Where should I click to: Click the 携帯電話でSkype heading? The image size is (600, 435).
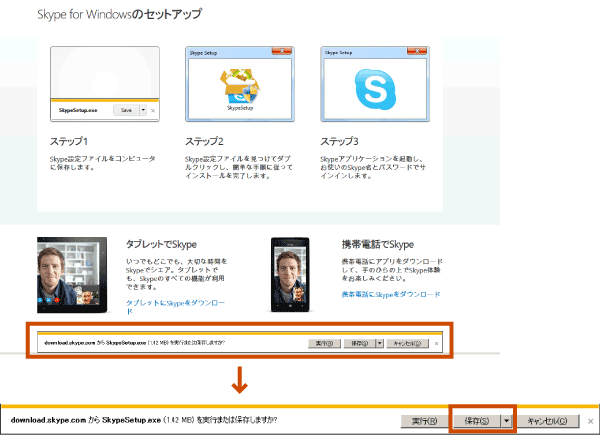coord(378,244)
